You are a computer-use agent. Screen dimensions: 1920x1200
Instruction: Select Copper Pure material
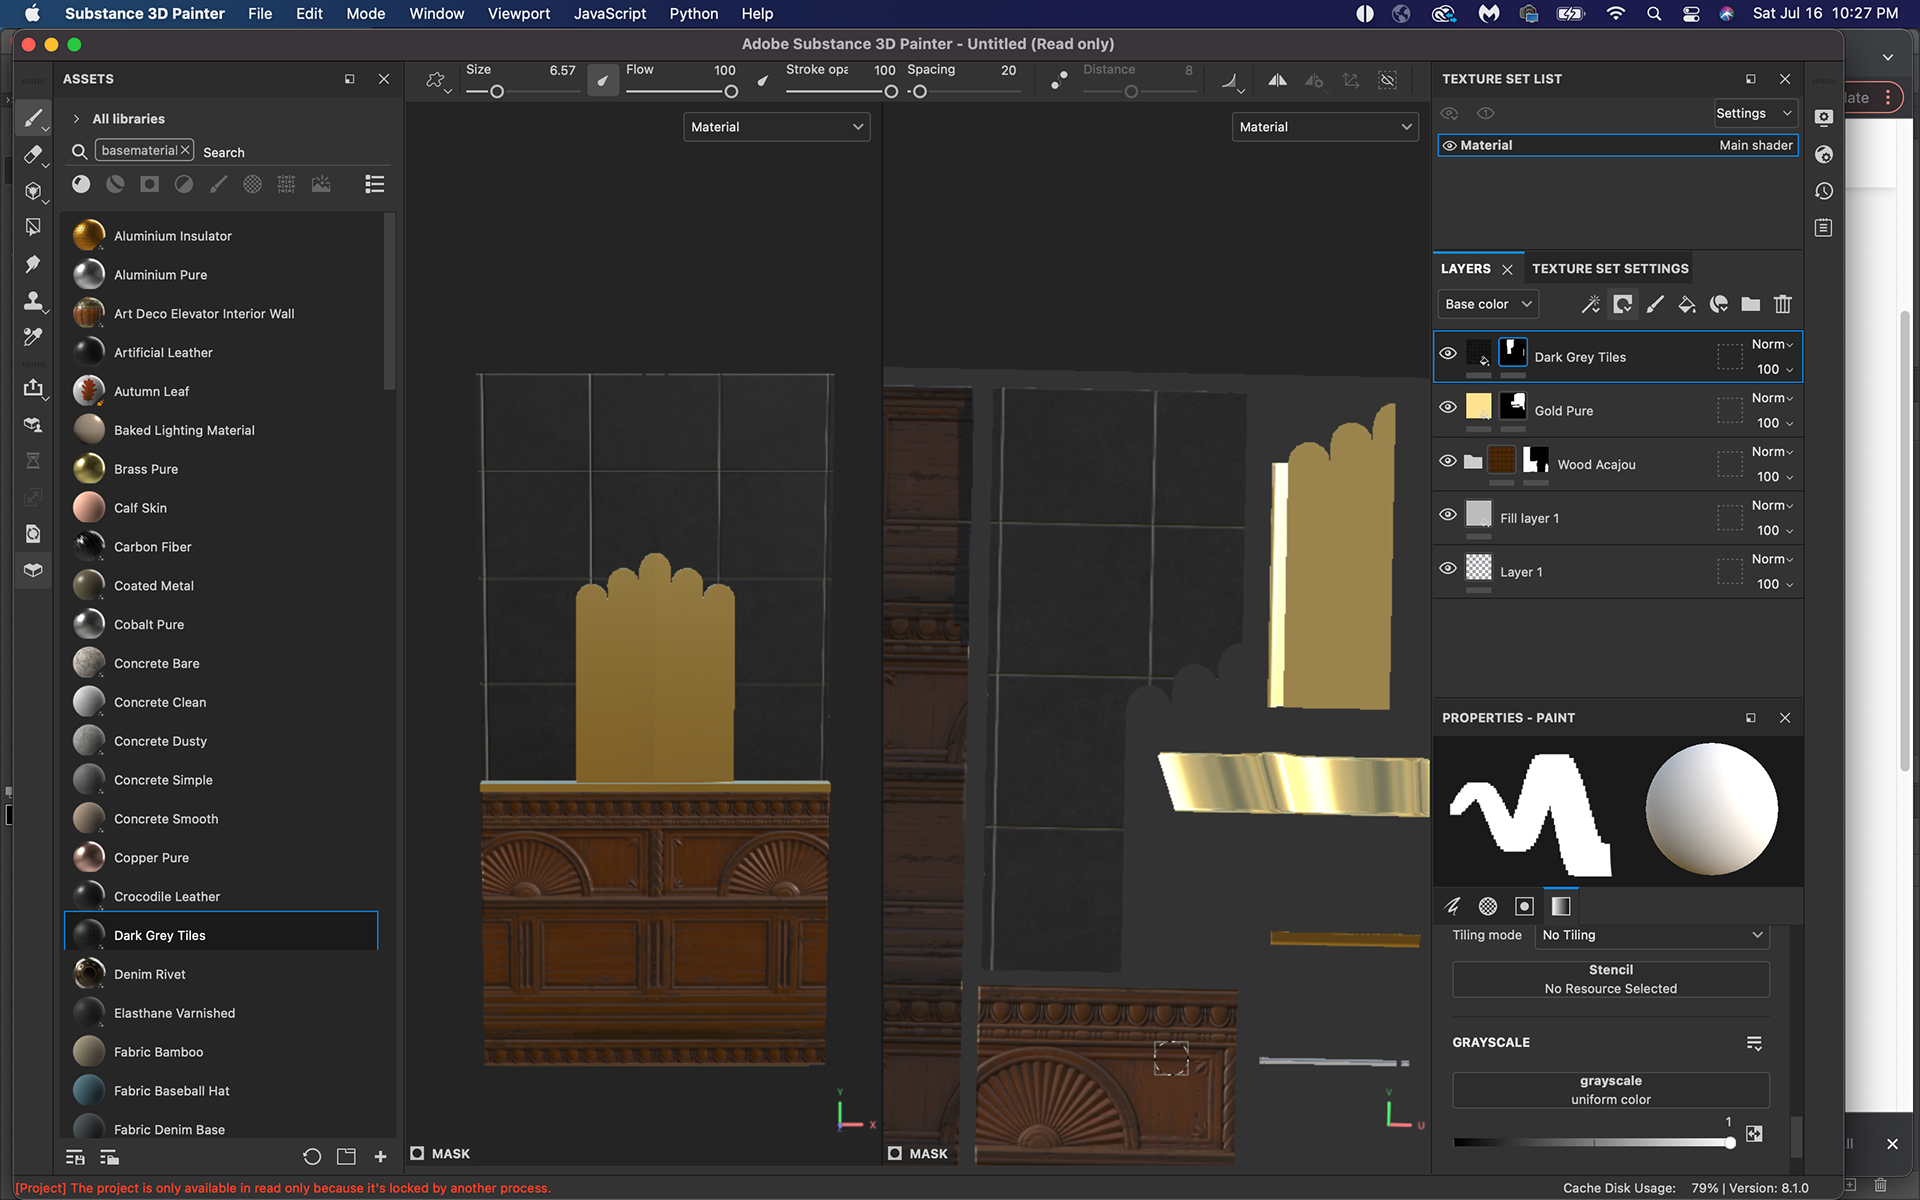point(220,858)
